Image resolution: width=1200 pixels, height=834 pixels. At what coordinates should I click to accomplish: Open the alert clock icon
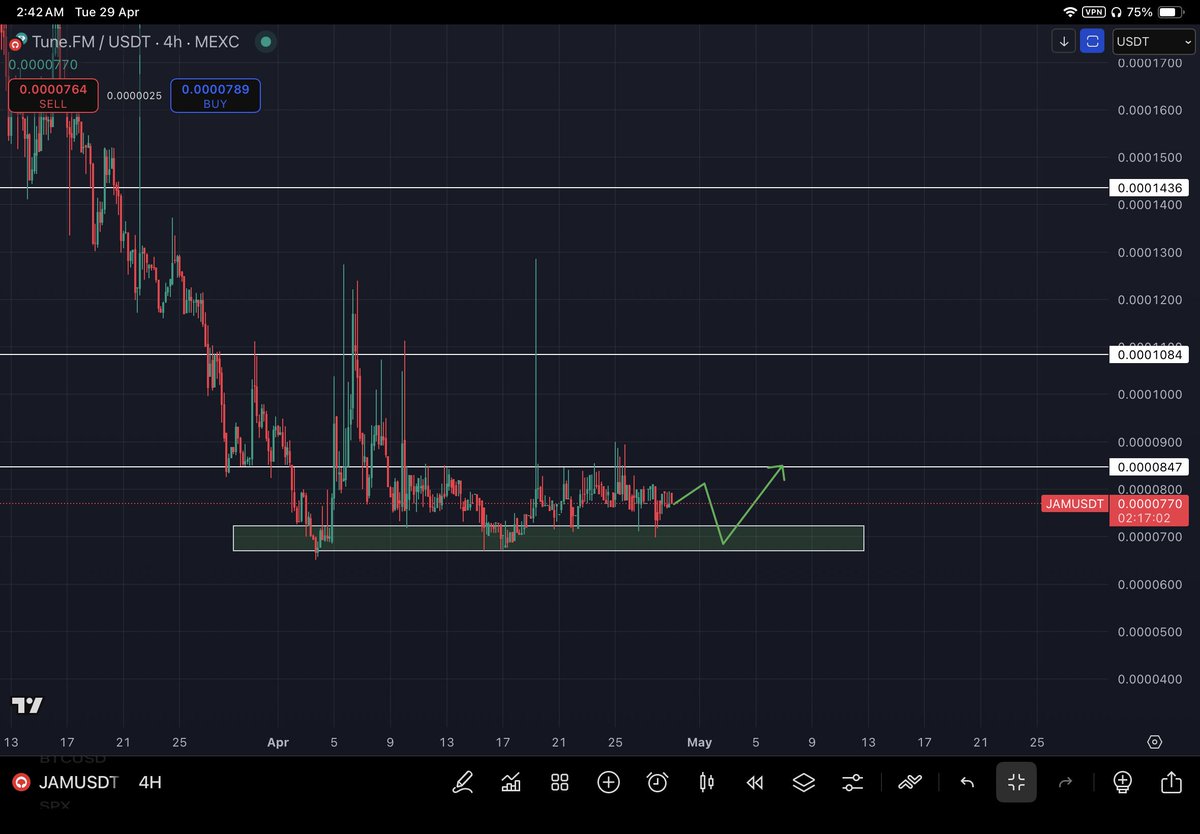point(657,782)
